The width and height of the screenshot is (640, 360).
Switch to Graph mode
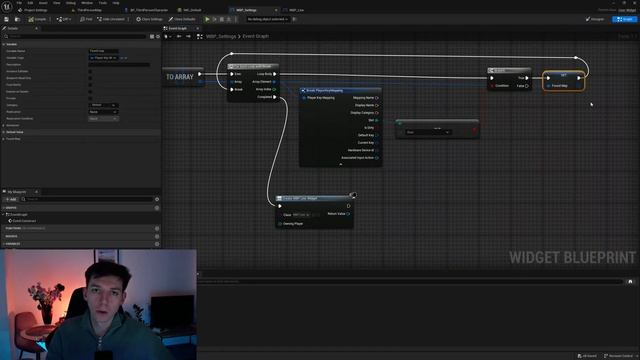(x=624, y=19)
